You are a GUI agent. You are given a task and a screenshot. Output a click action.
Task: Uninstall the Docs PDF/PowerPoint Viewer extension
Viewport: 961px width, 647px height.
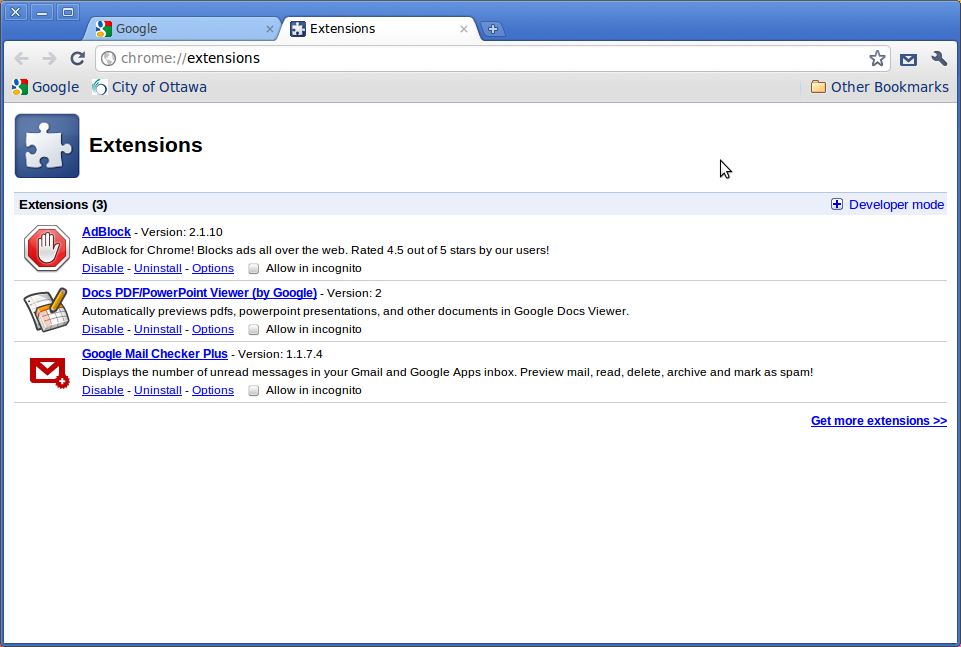[158, 329]
